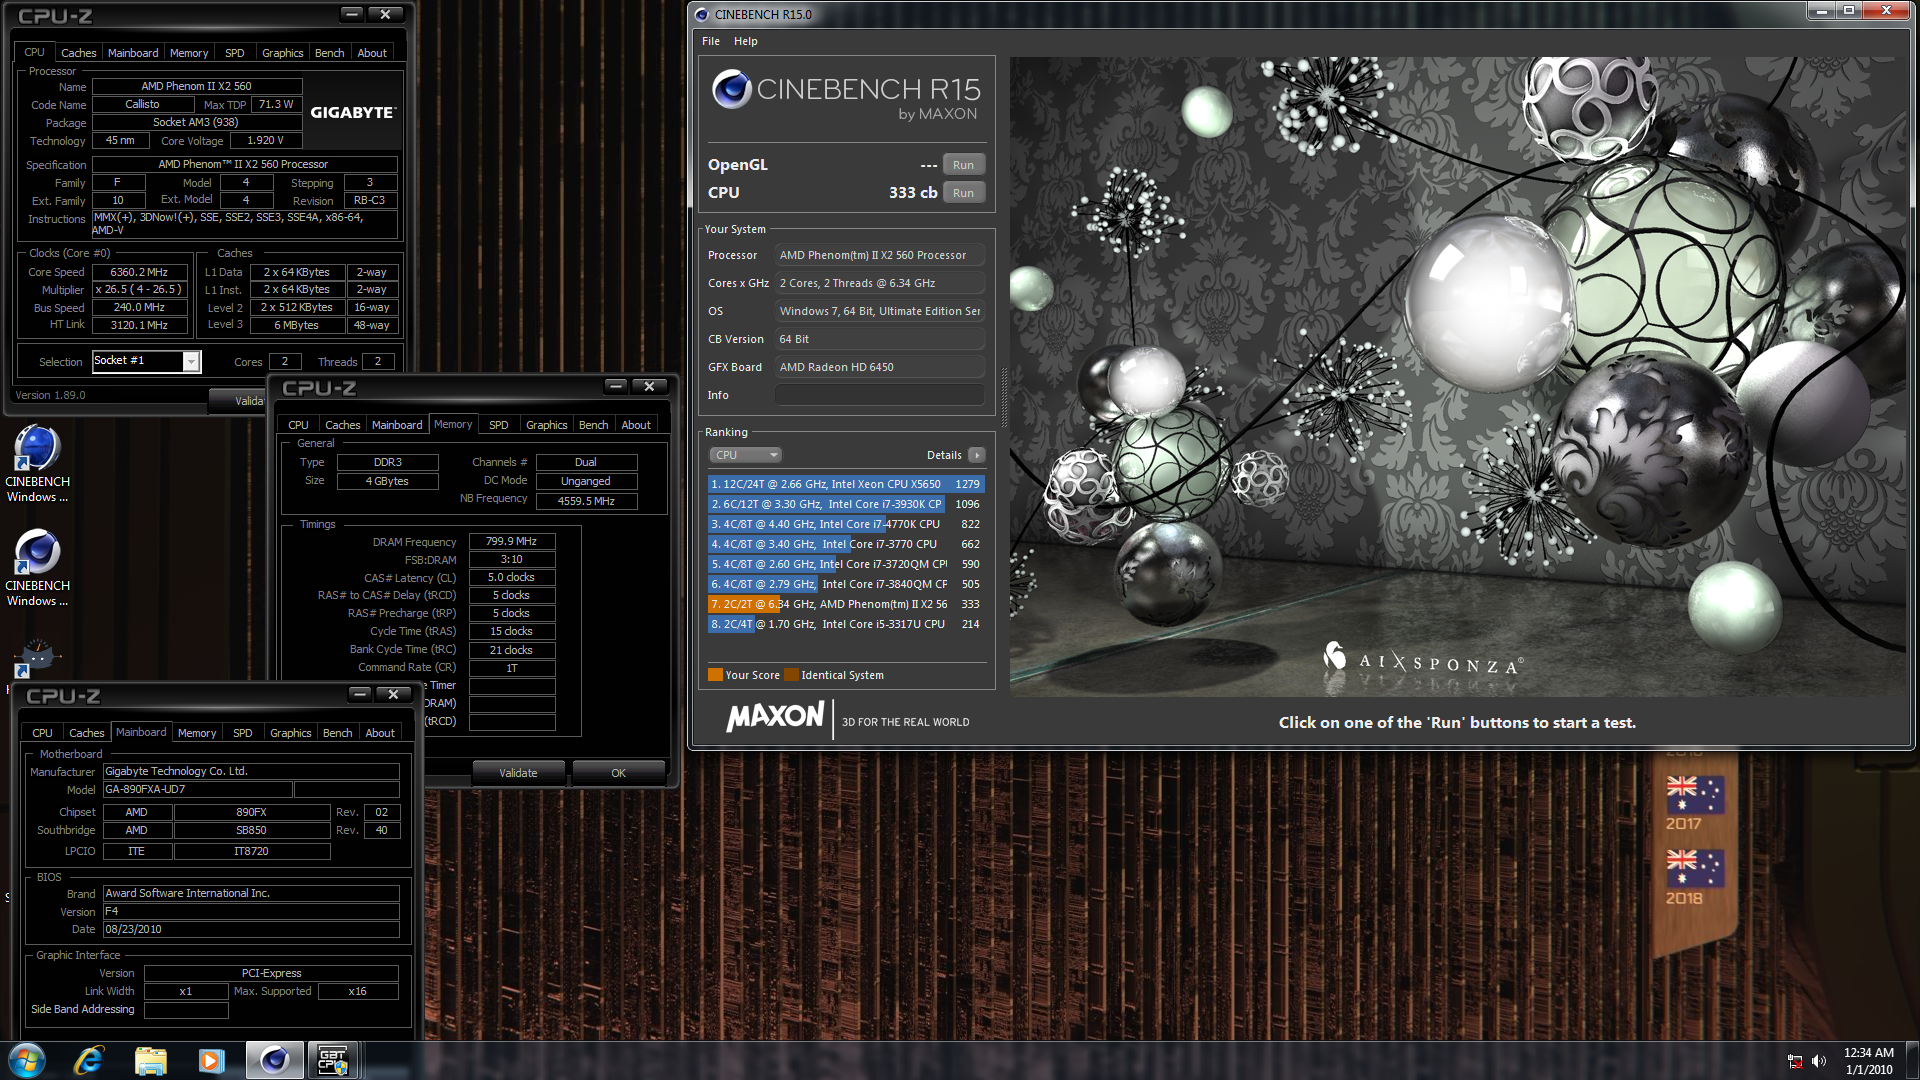Click the Windows Start orb

27,1060
